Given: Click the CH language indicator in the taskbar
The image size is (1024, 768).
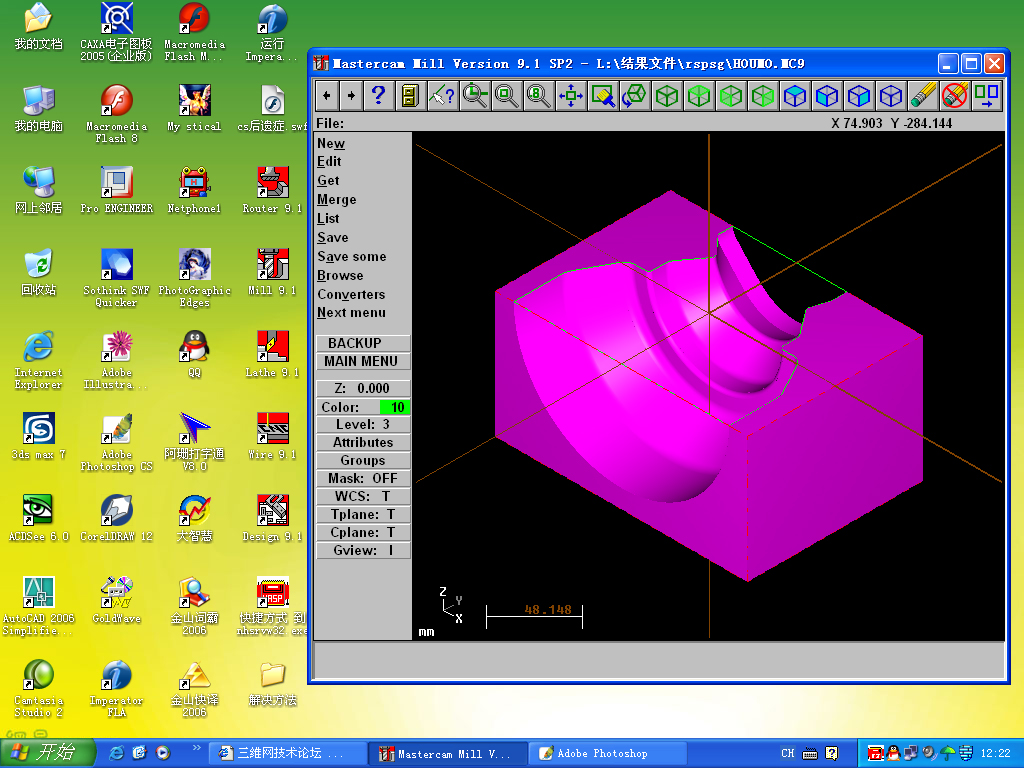Looking at the screenshot, I should (x=788, y=753).
